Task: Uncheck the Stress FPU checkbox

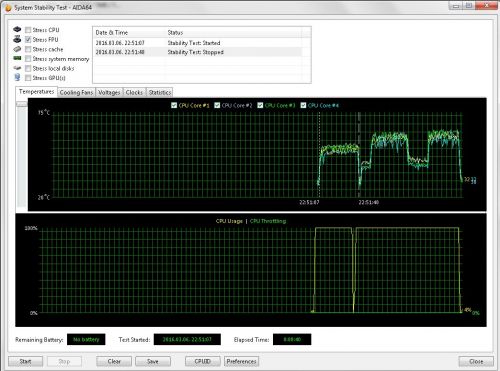Action: [28, 40]
